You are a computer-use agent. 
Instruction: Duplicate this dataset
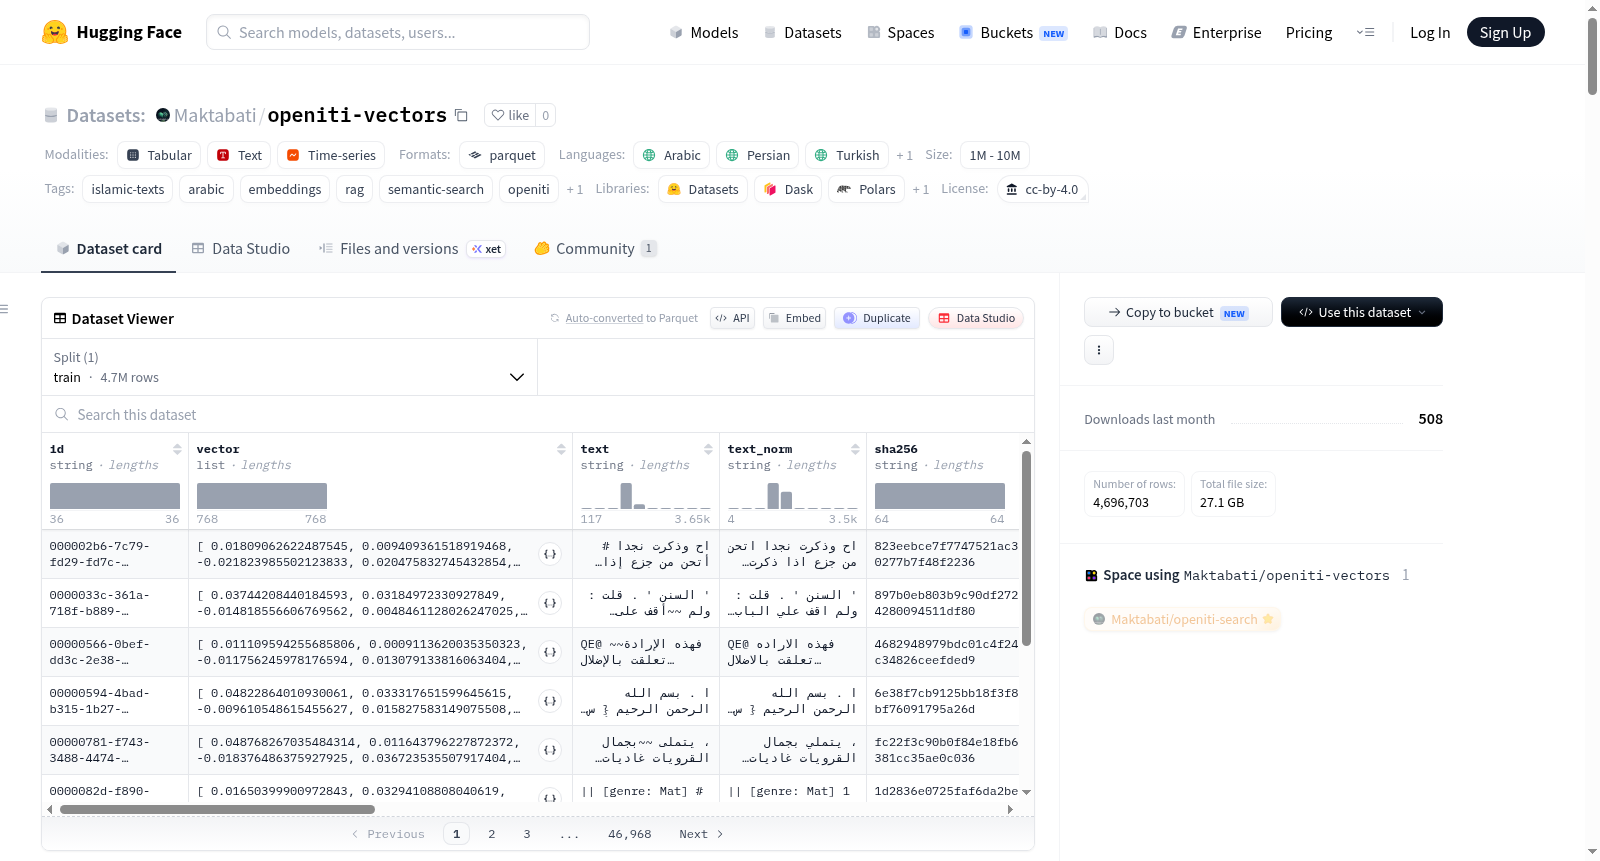click(877, 318)
